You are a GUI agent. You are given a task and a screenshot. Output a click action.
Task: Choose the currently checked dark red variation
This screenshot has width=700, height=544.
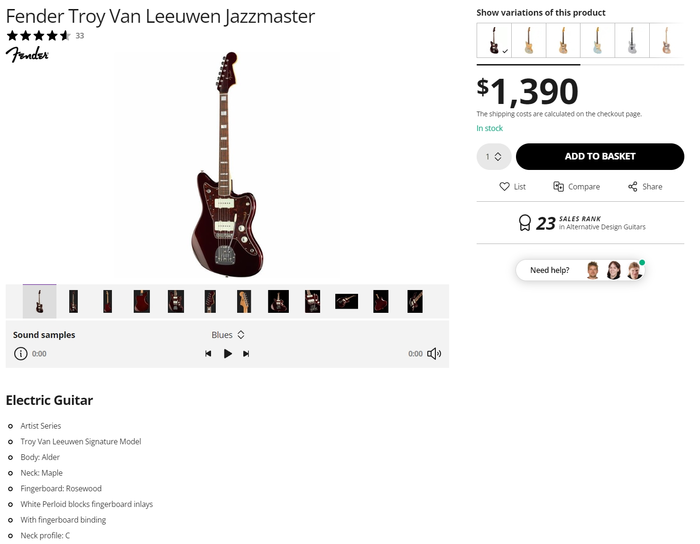click(494, 41)
